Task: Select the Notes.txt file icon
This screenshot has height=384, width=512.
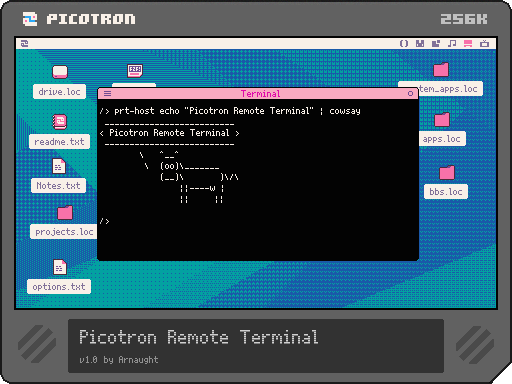Action: tap(59, 166)
